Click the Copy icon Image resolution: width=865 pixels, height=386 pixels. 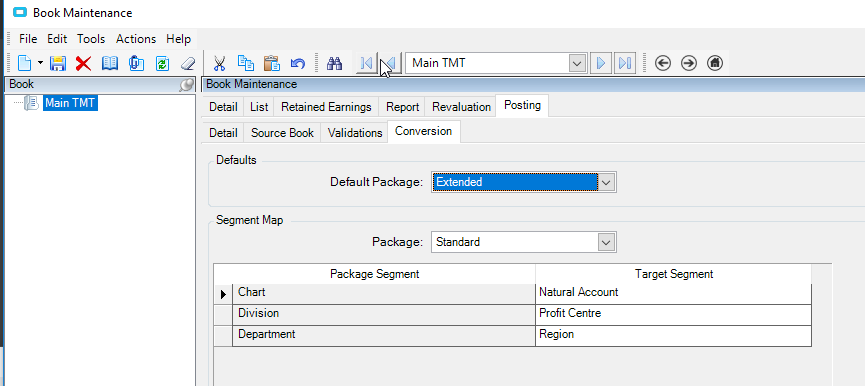[245, 63]
